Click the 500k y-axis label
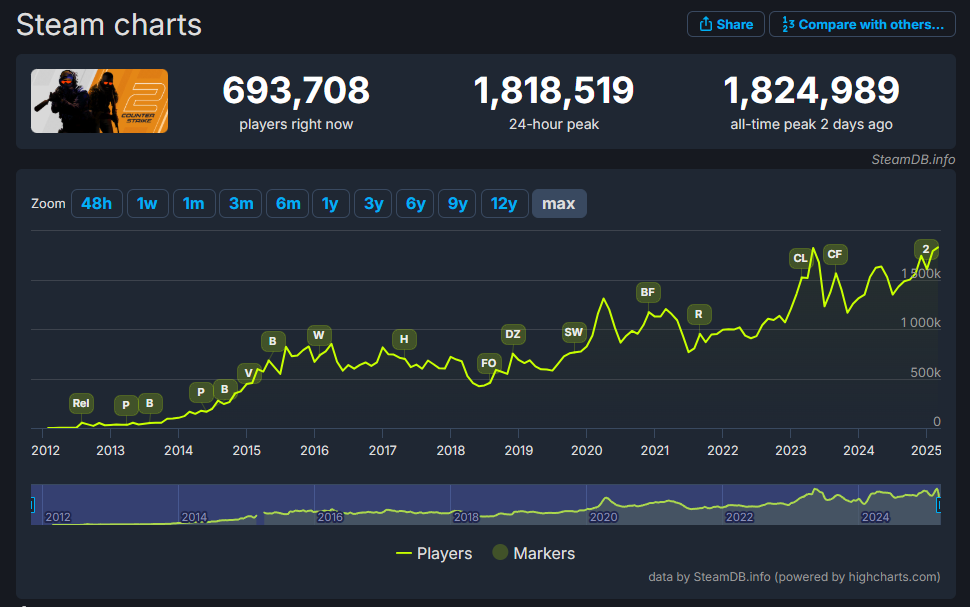 click(925, 372)
